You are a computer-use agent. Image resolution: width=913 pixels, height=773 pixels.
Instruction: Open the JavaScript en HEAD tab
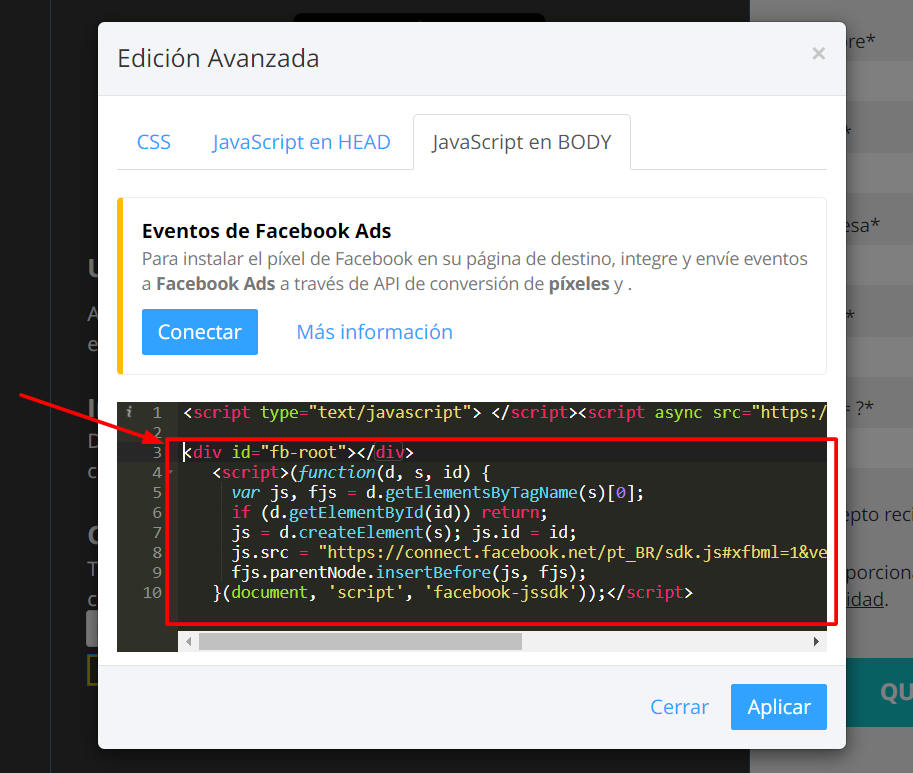click(x=301, y=142)
